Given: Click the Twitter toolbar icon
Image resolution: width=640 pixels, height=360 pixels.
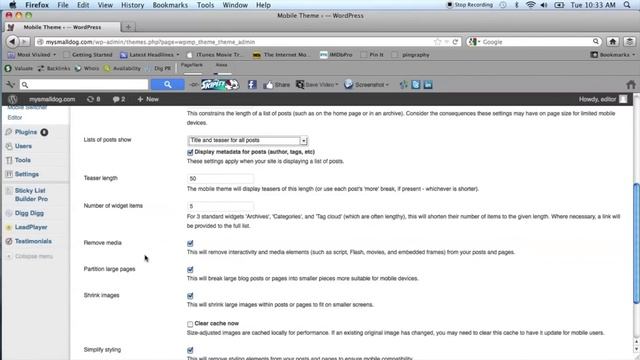Looking at the screenshot, I should [x=416, y=84].
